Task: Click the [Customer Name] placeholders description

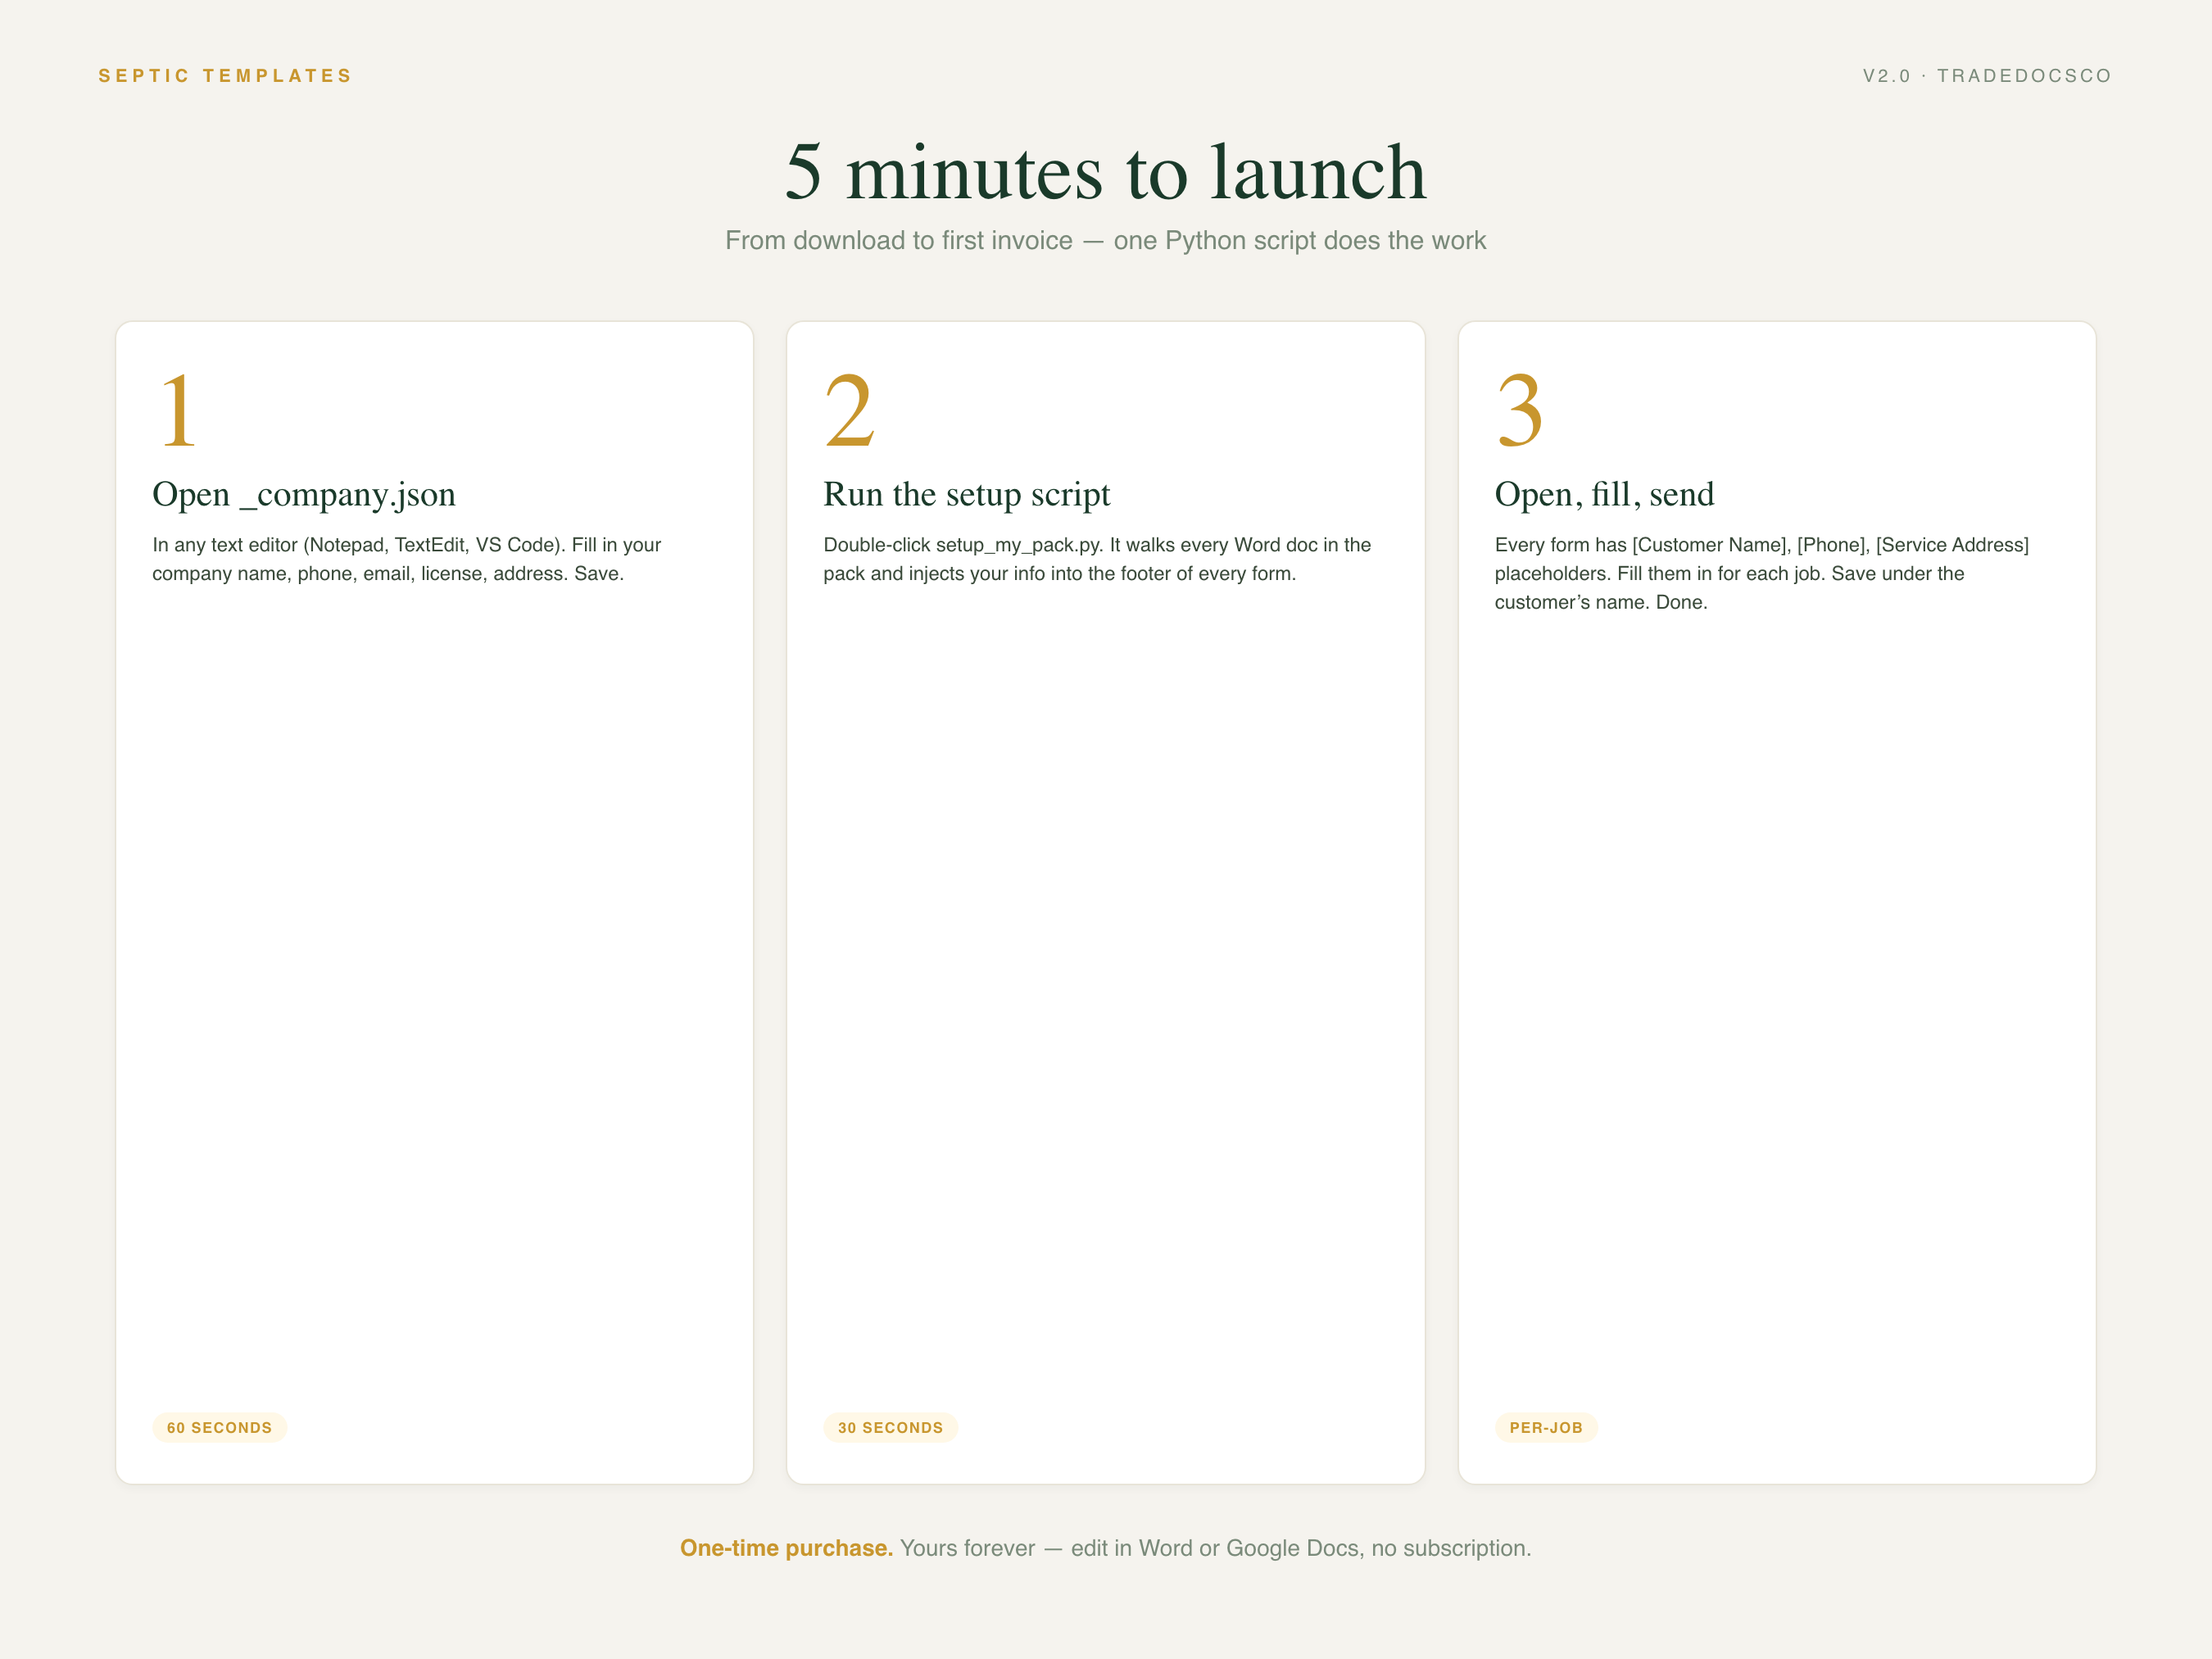Action: [x=1761, y=573]
